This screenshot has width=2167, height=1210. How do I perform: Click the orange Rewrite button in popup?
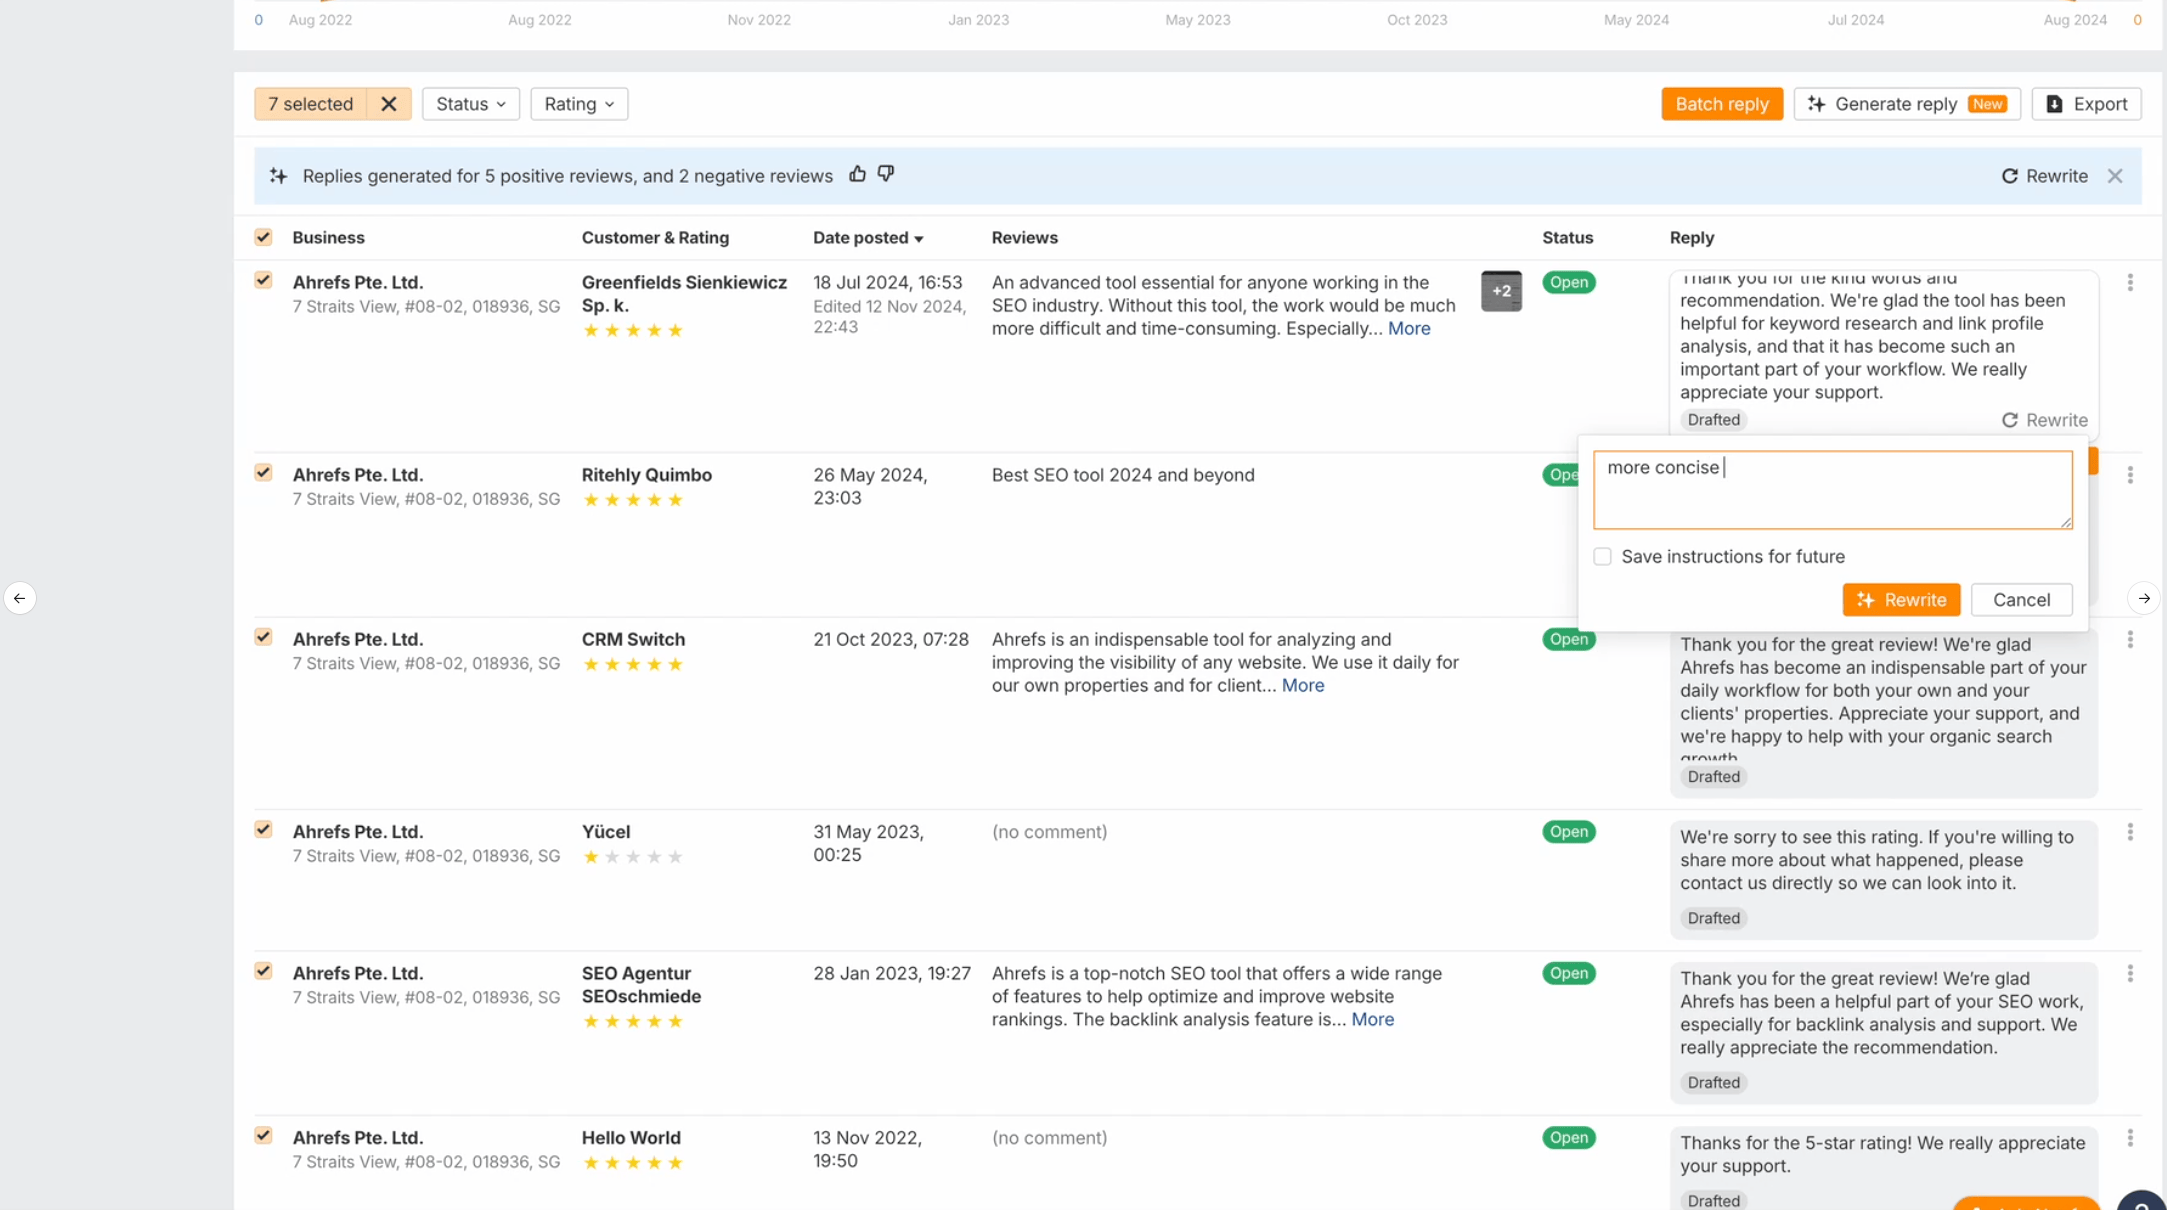[1901, 600]
